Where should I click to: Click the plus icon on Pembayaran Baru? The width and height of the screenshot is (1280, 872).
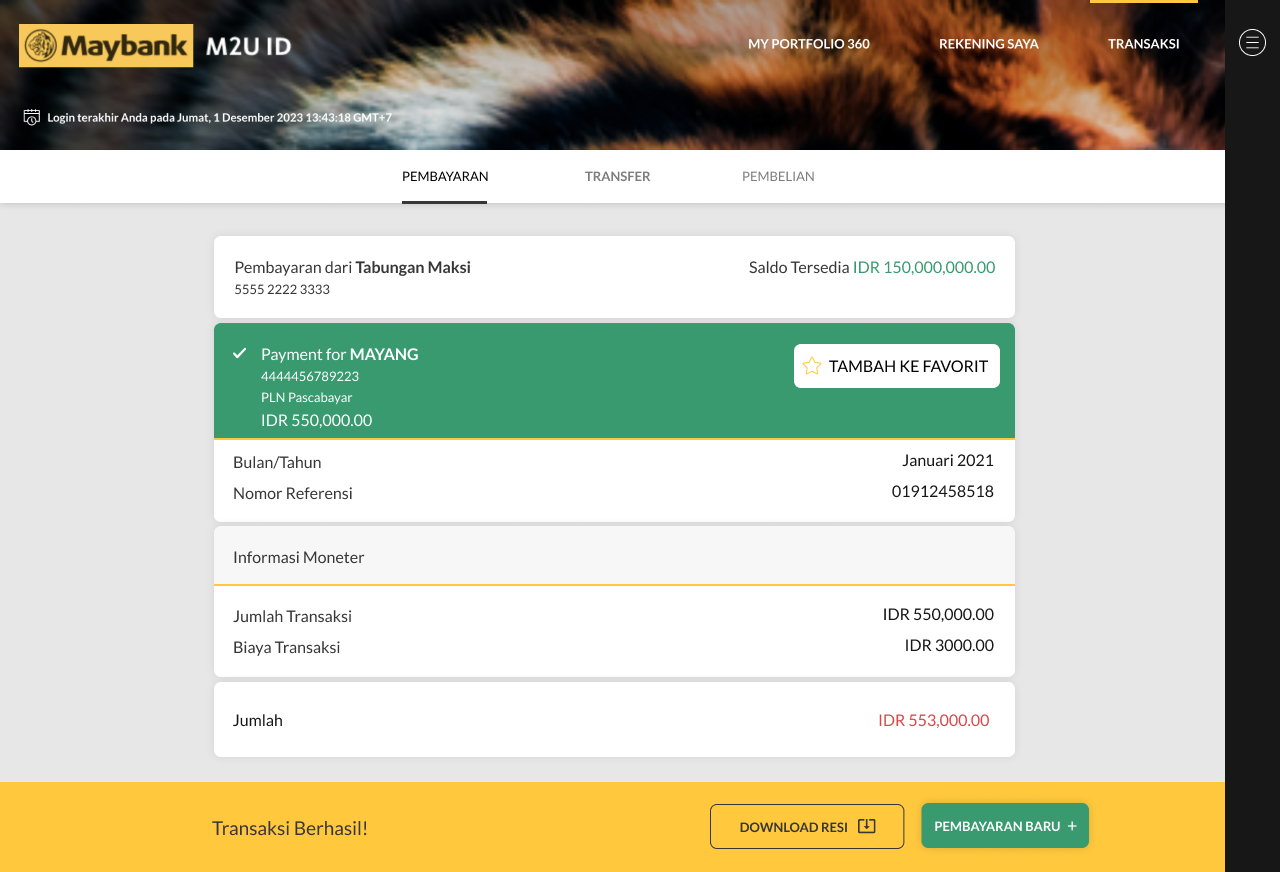[1072, 826]
